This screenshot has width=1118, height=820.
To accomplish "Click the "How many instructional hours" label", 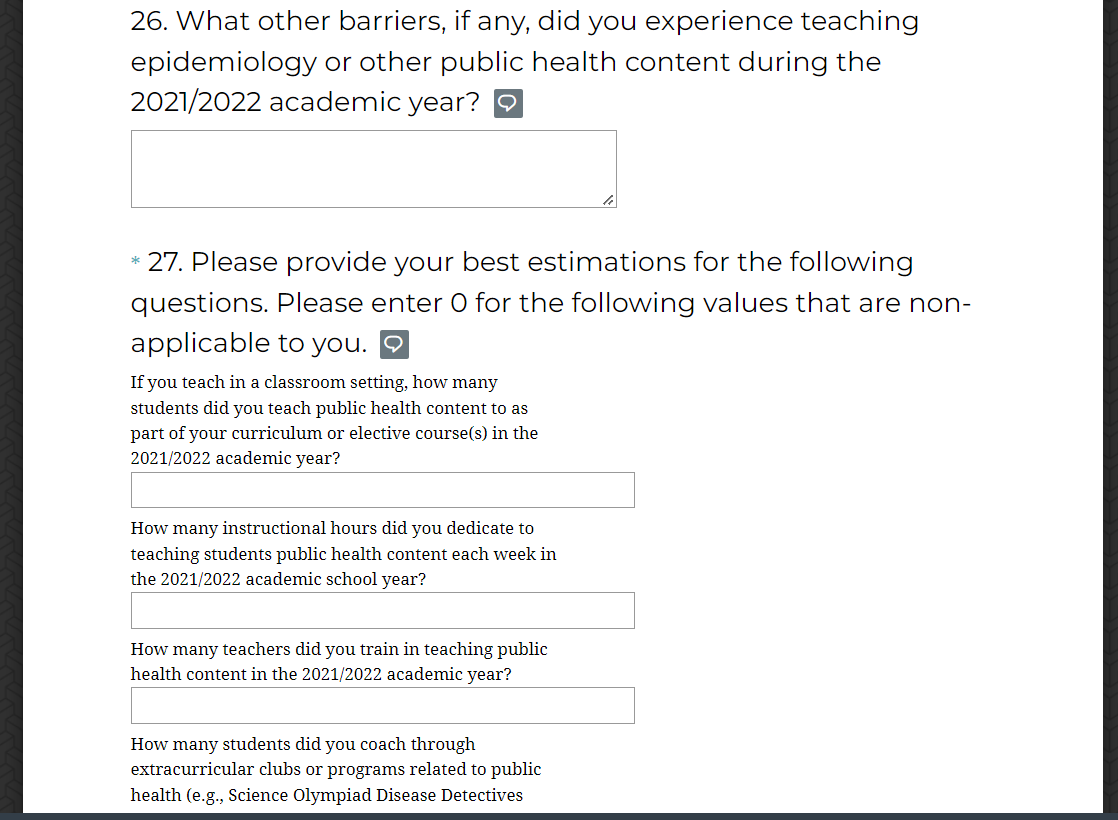I will coord(332,528).
